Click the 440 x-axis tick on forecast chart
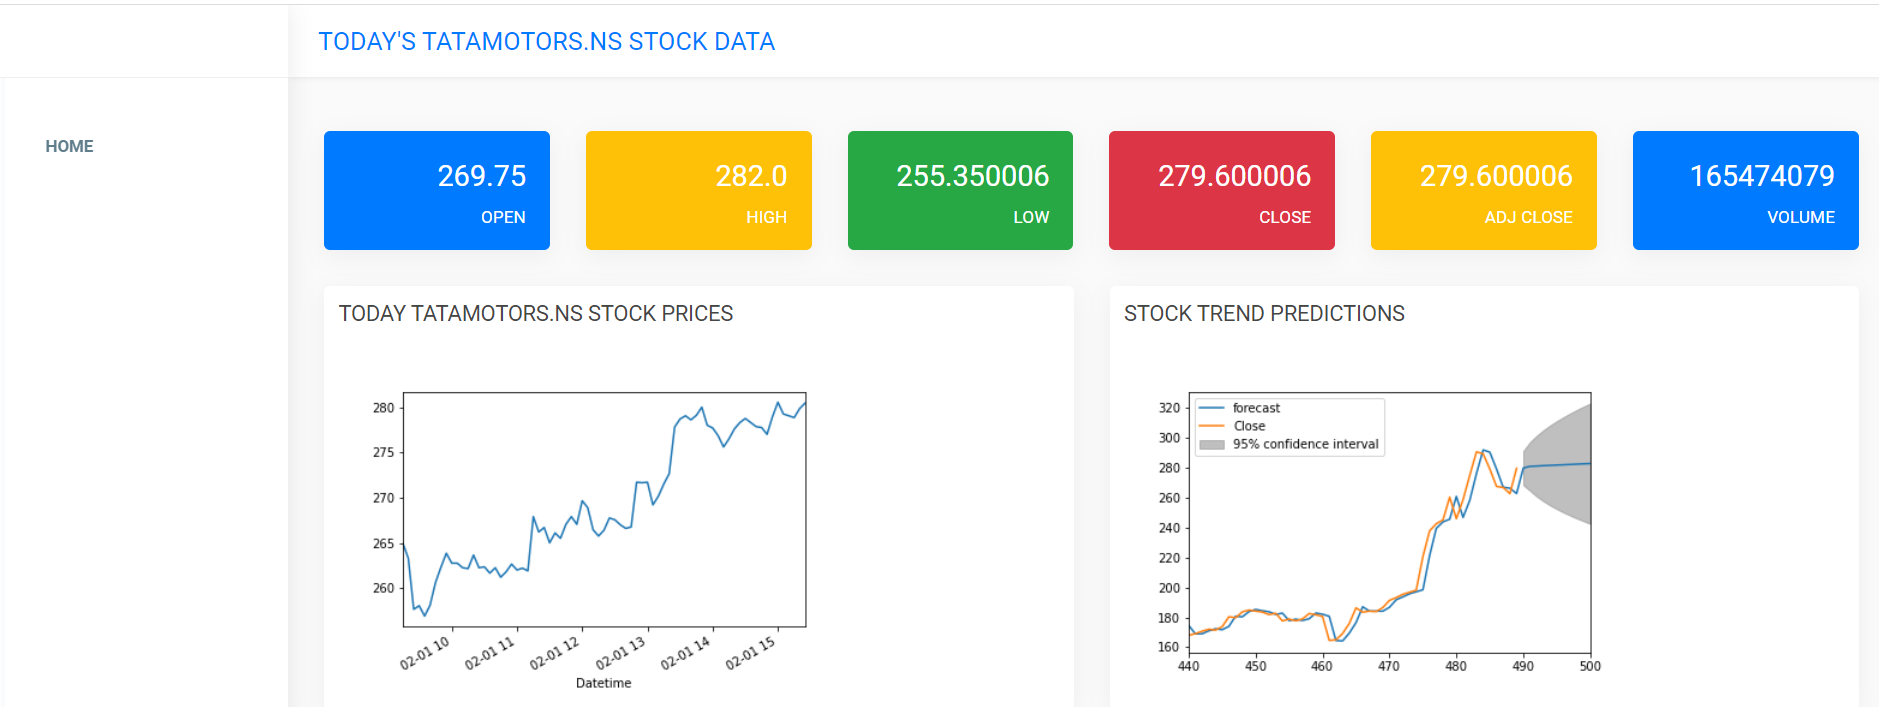Viewport: 1879px width, 707px height. [x=1188, y=666]
